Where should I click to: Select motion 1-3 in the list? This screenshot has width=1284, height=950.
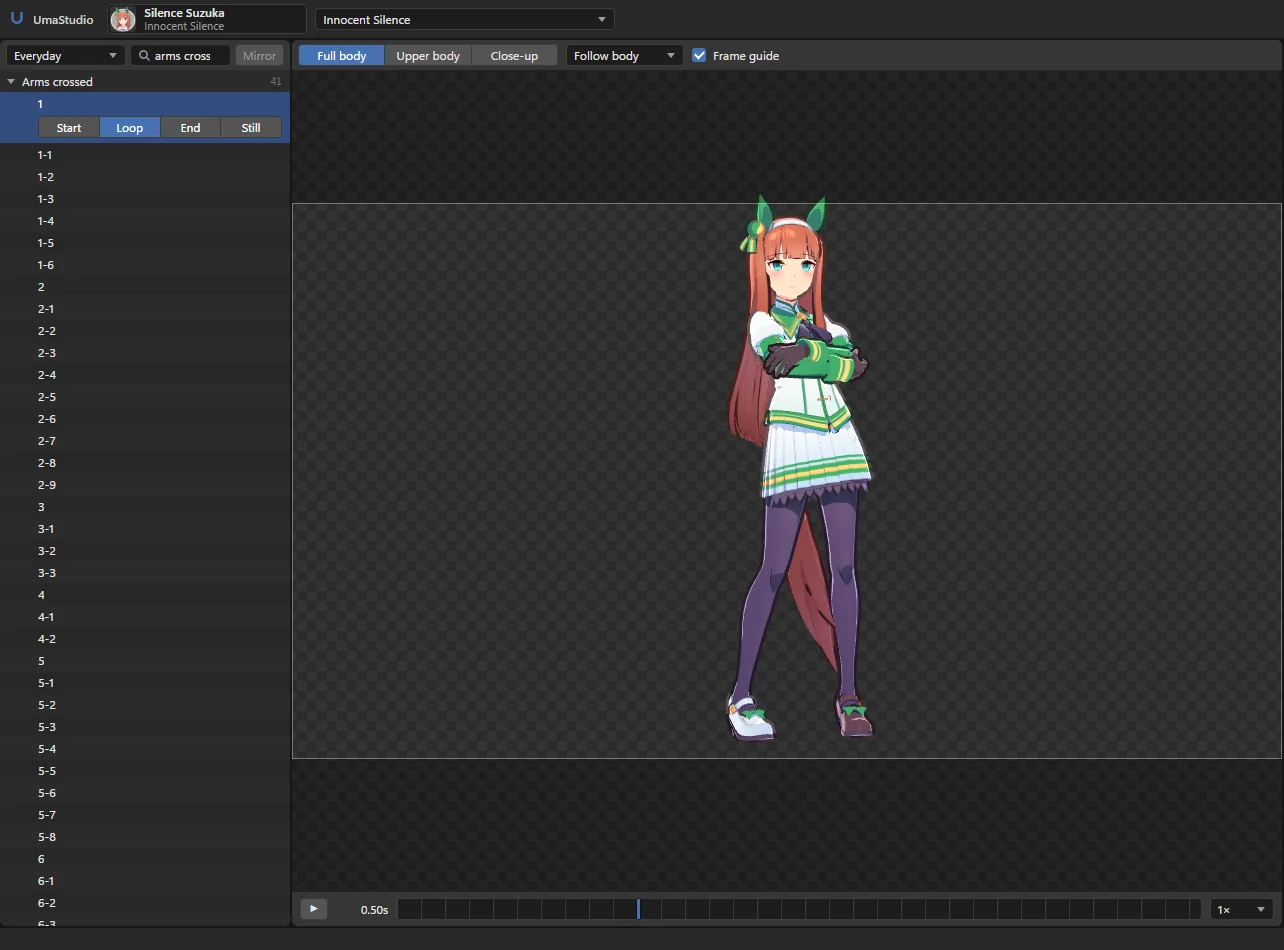click(145, 199)
